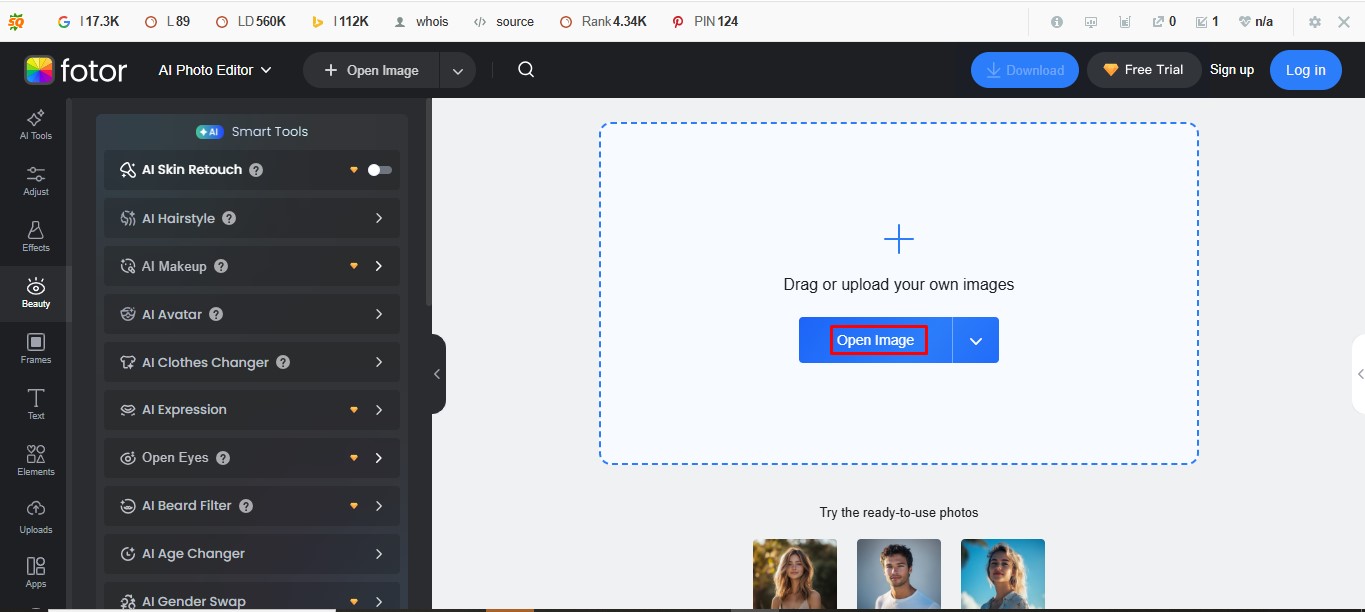Click the Fotor logo
The image size is (1365, 612).
click(76, 70)
